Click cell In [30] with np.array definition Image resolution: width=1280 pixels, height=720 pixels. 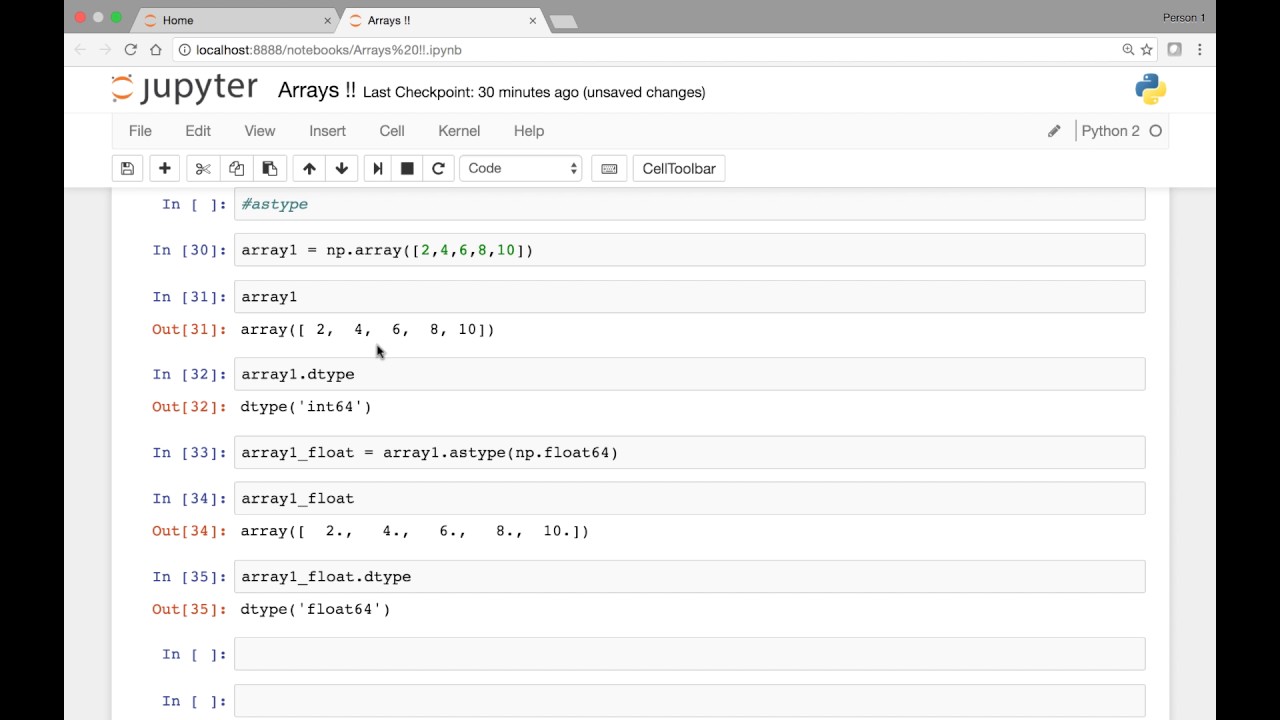click(x=689, y=250)
